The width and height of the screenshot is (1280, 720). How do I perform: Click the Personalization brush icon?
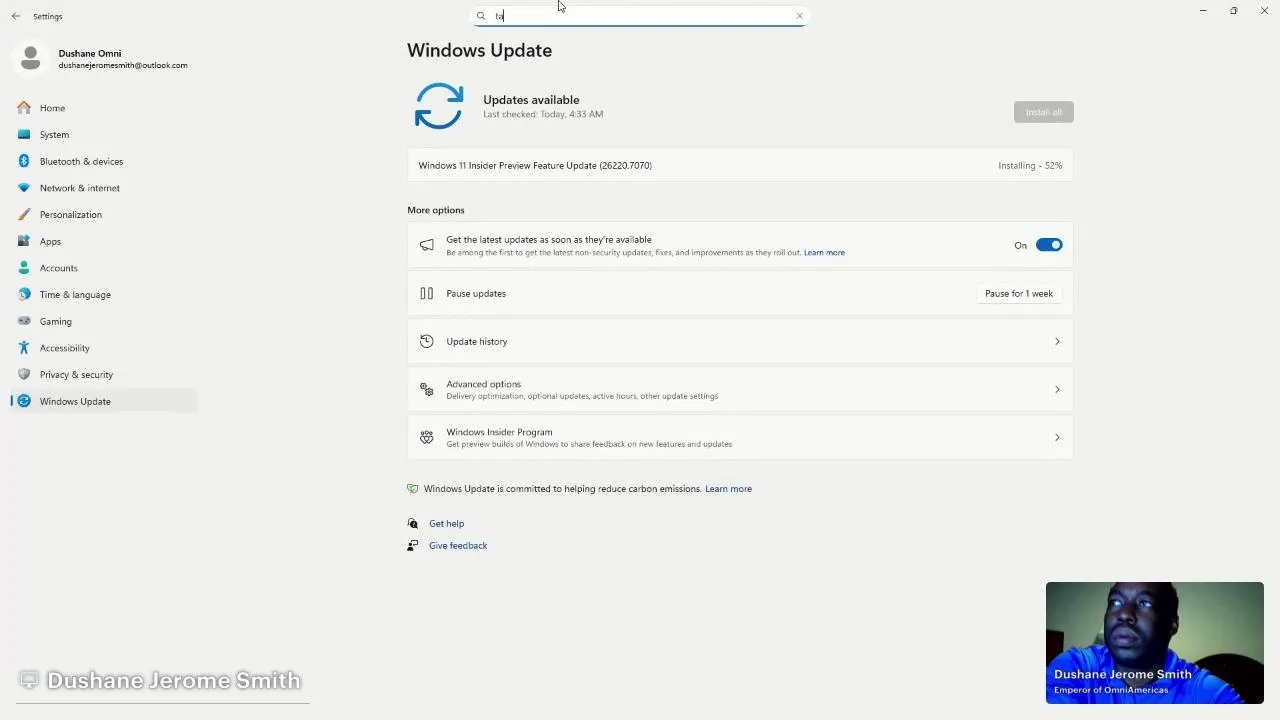click(24, 214)
